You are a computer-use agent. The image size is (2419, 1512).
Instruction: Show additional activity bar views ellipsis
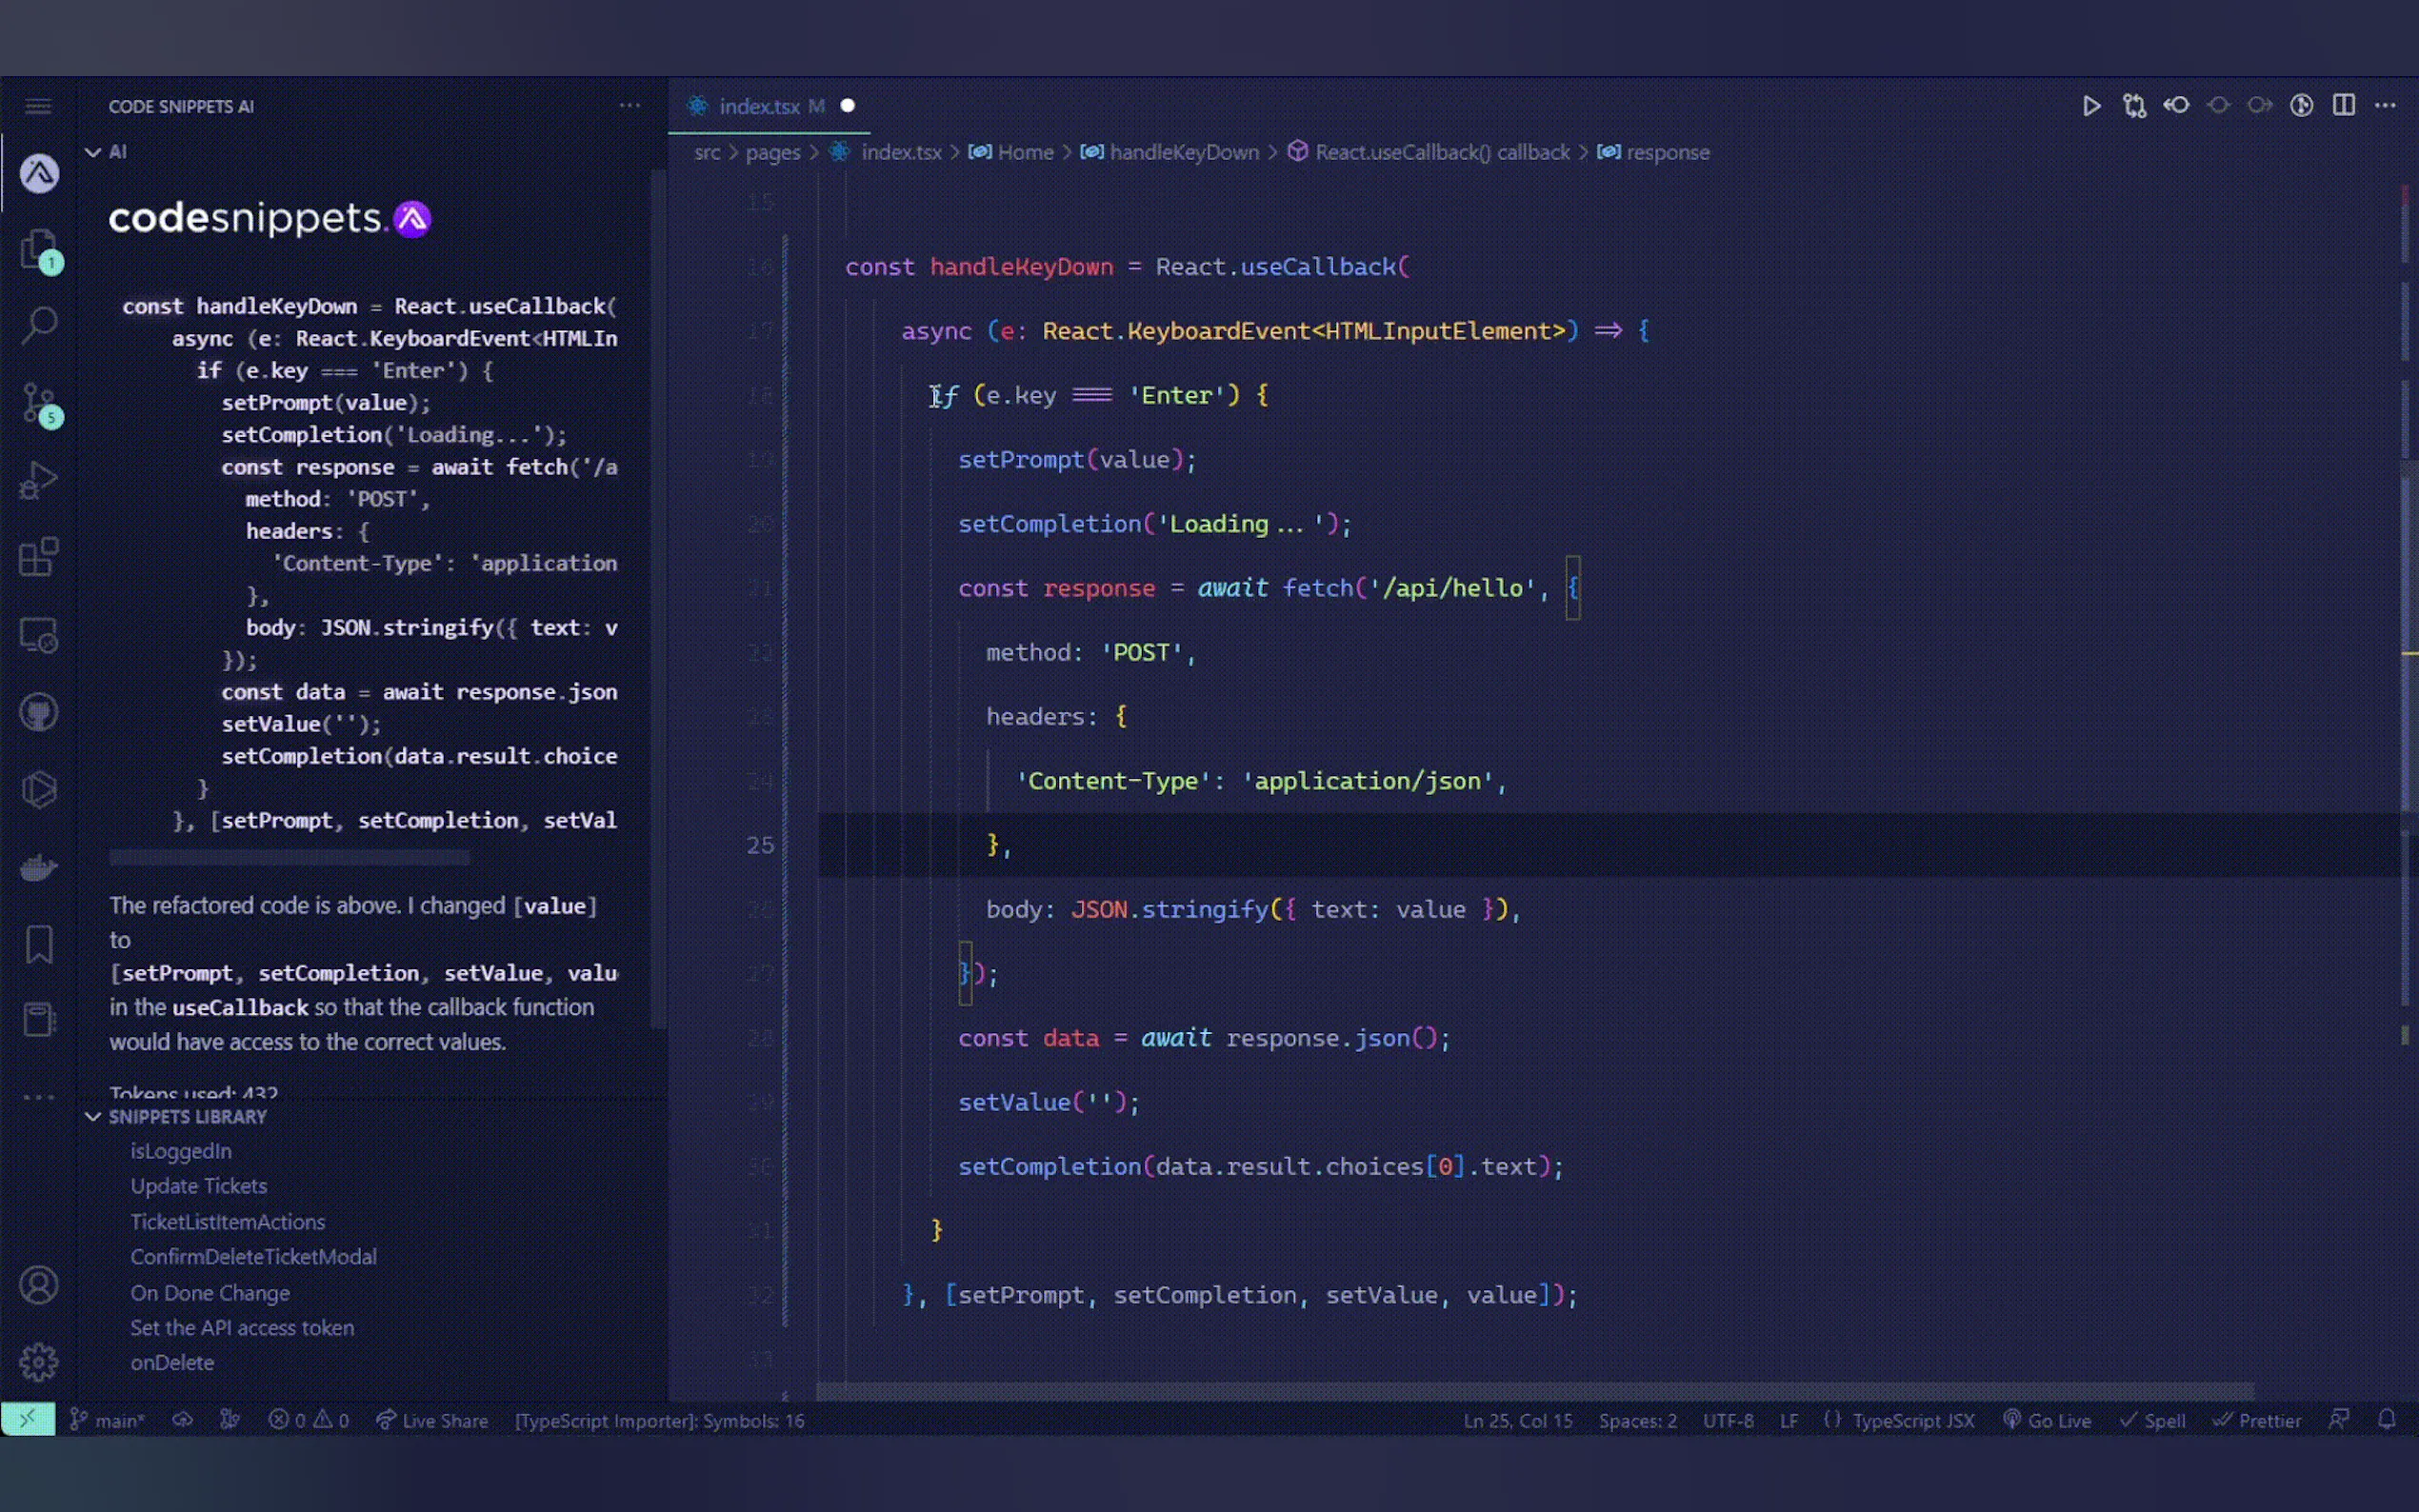tap(39, 1097)
